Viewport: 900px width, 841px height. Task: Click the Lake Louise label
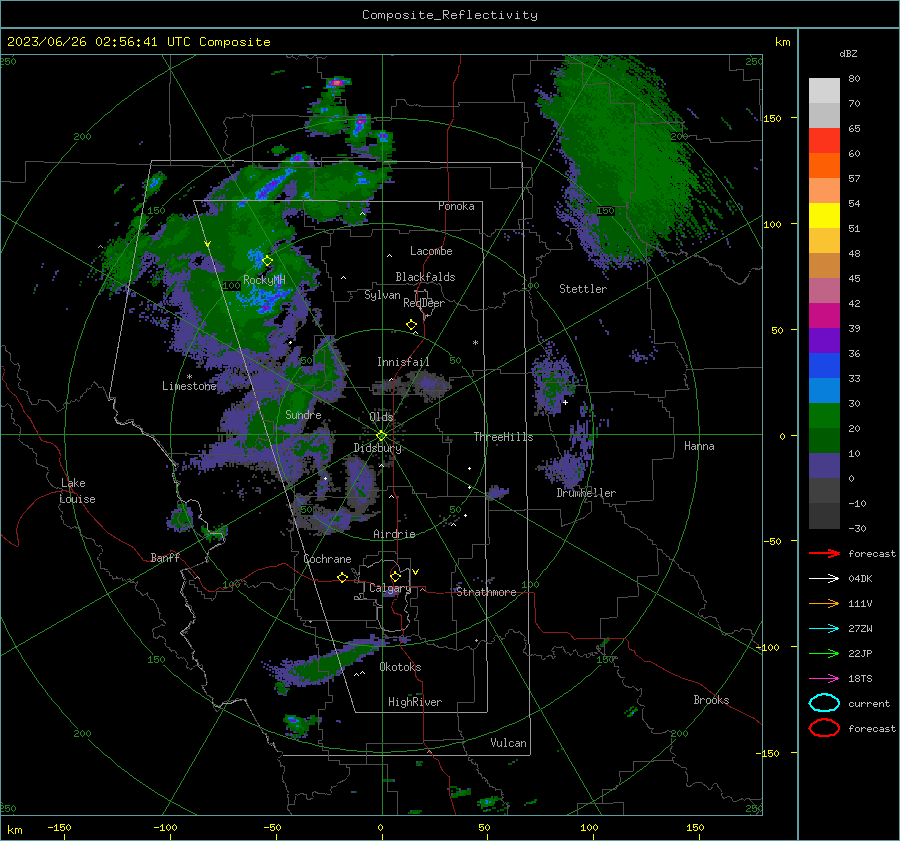pyautogui.click(x=77, y=491)
